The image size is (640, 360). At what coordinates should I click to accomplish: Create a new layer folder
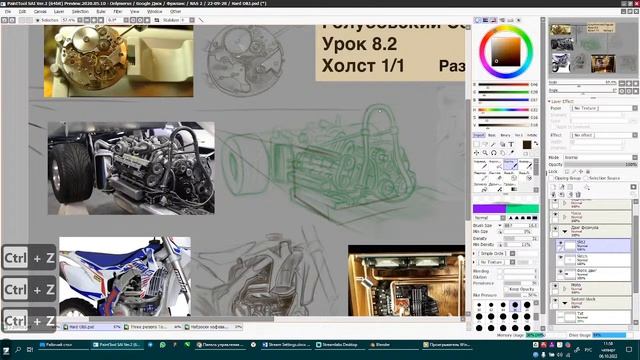[x=570, y=187]
